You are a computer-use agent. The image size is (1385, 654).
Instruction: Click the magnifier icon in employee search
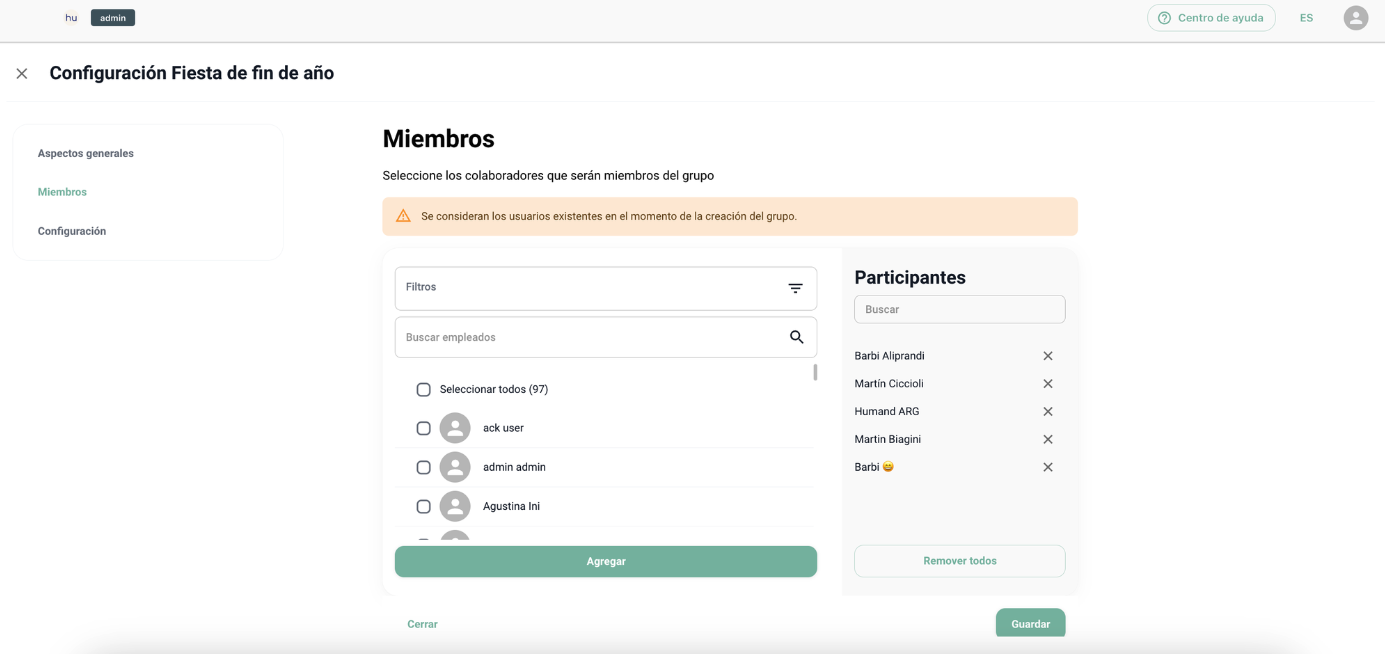[x=796, y=337]
